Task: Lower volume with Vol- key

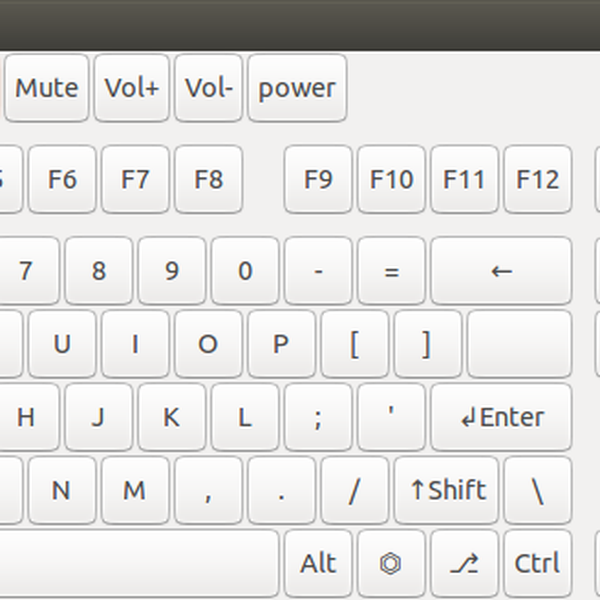Action: [x=208, y=88]
